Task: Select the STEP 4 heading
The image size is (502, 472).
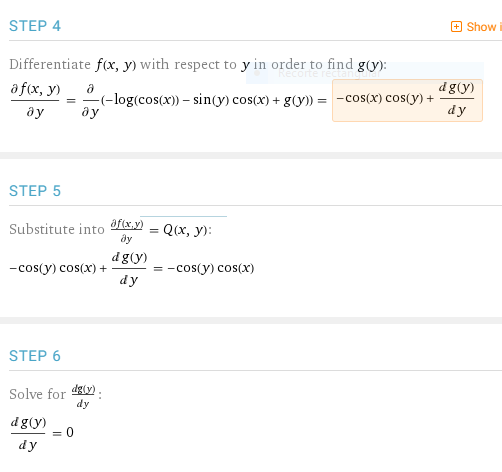Action: (x=35, y=26)
